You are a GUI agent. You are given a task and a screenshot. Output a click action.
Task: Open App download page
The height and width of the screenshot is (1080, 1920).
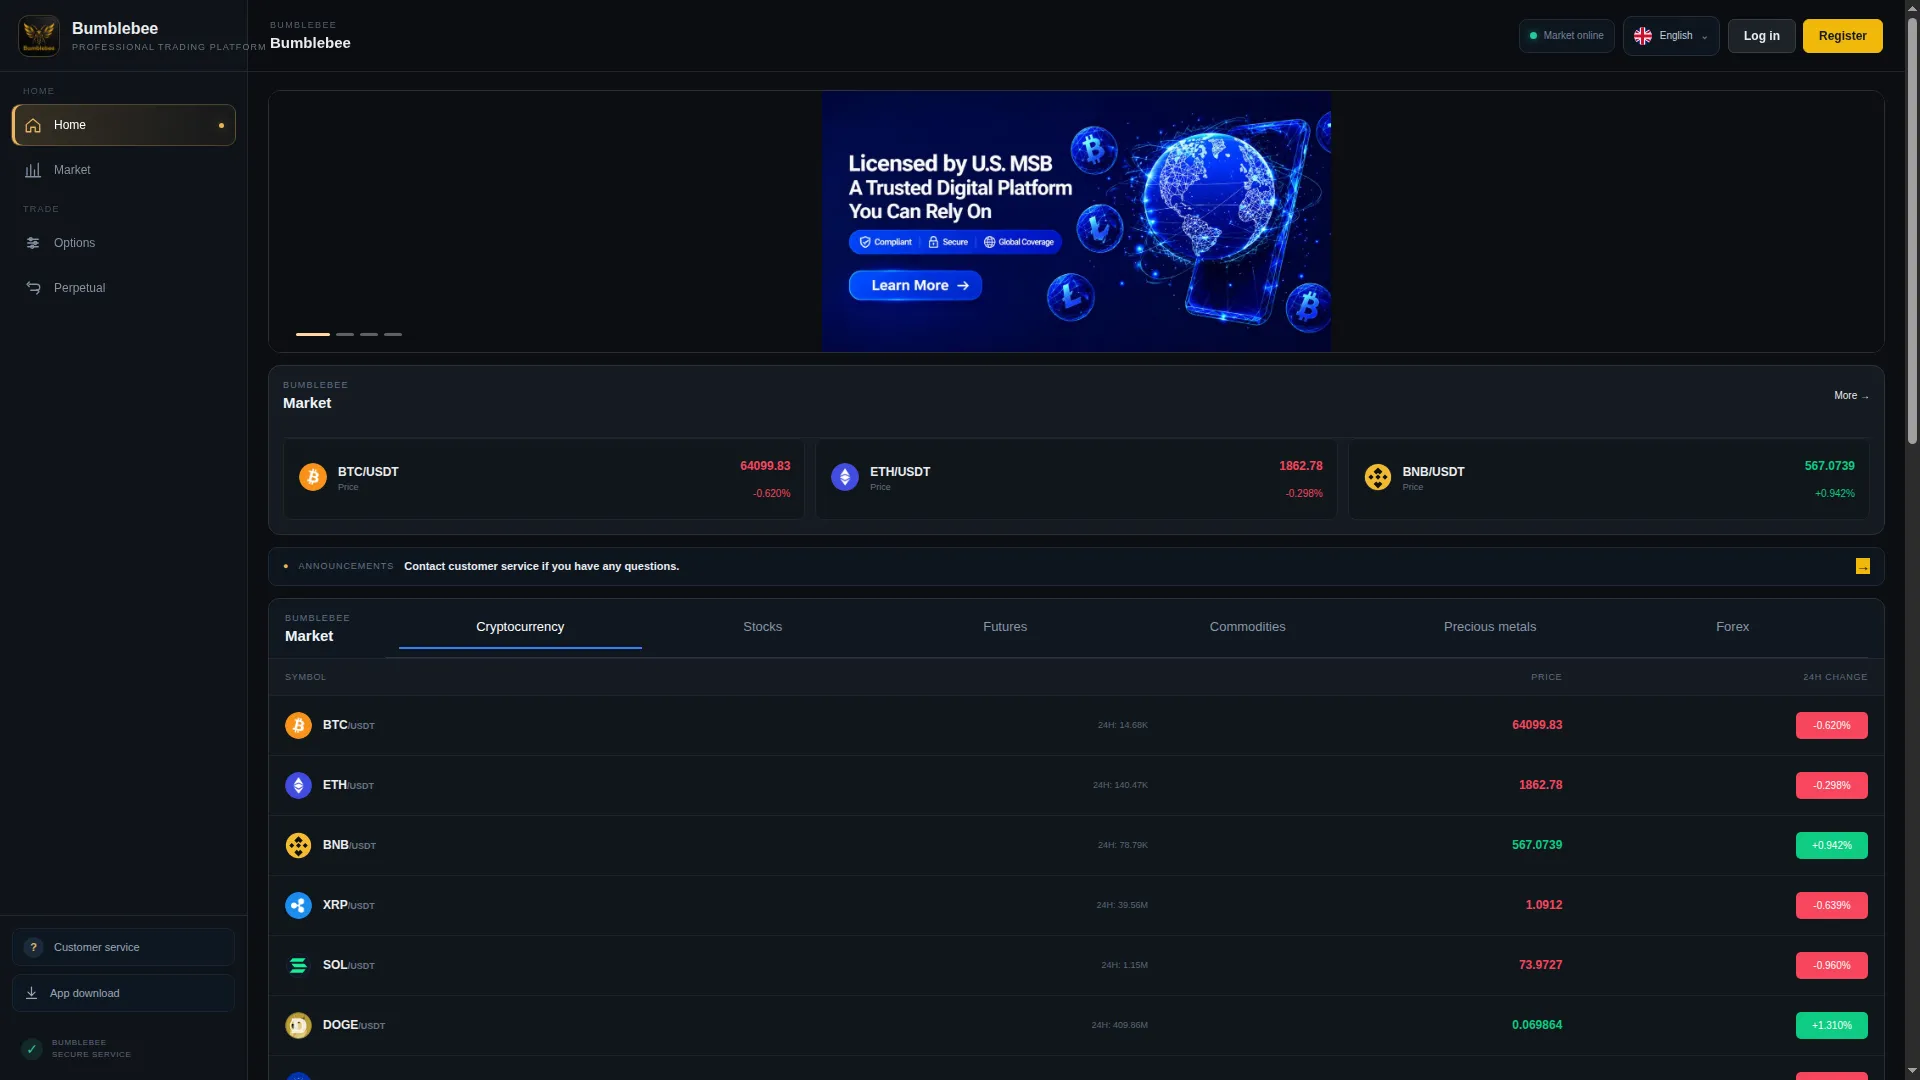click(x=124, y=993)
